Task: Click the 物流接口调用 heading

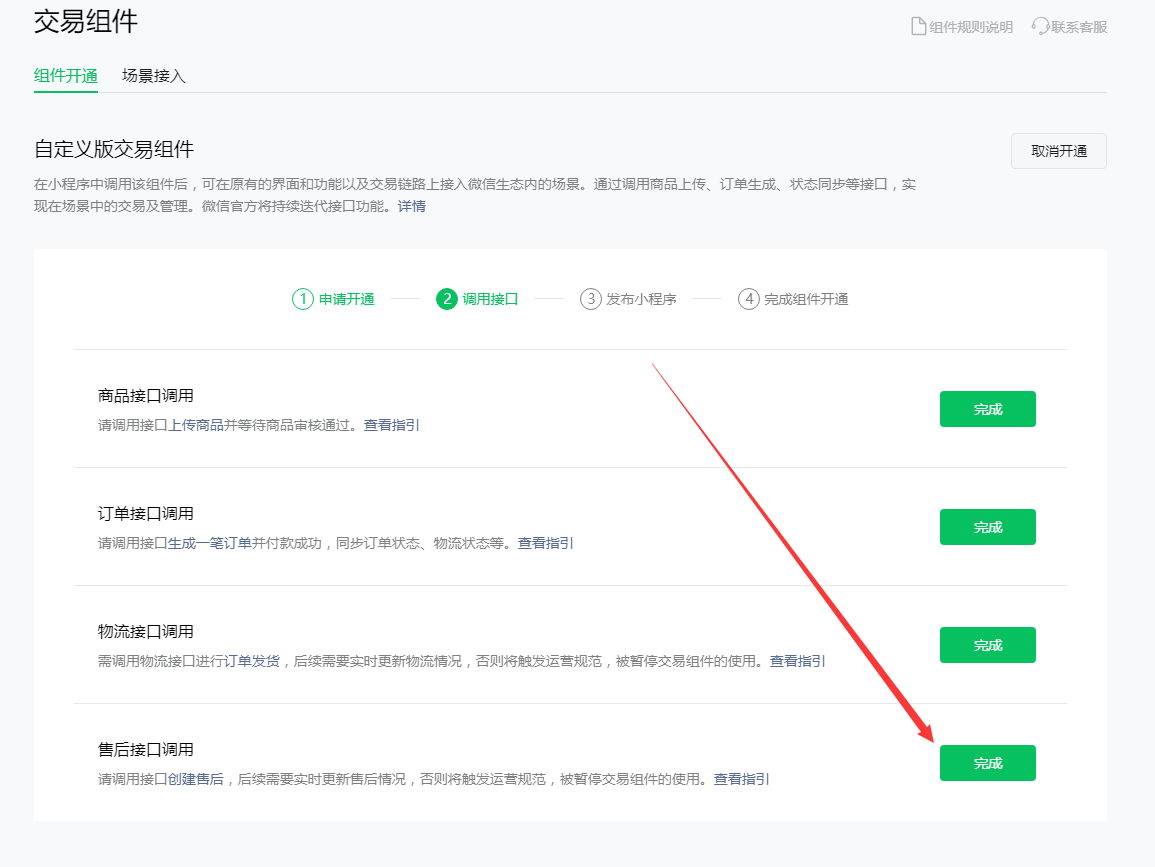Action: pyautogui.click(x=146, y=631)
